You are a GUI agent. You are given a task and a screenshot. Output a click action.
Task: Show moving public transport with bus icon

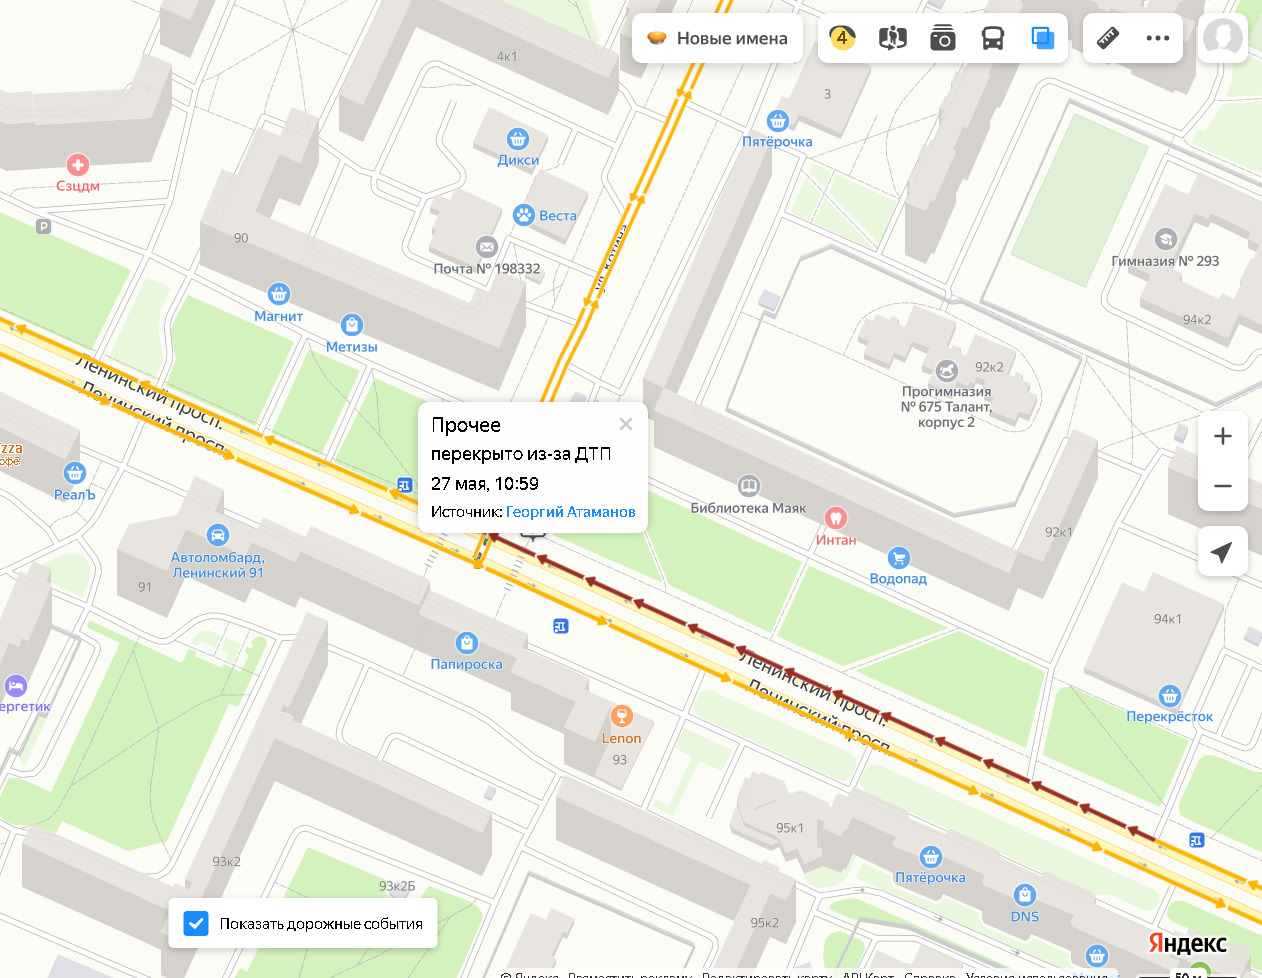tap(993, 39)
